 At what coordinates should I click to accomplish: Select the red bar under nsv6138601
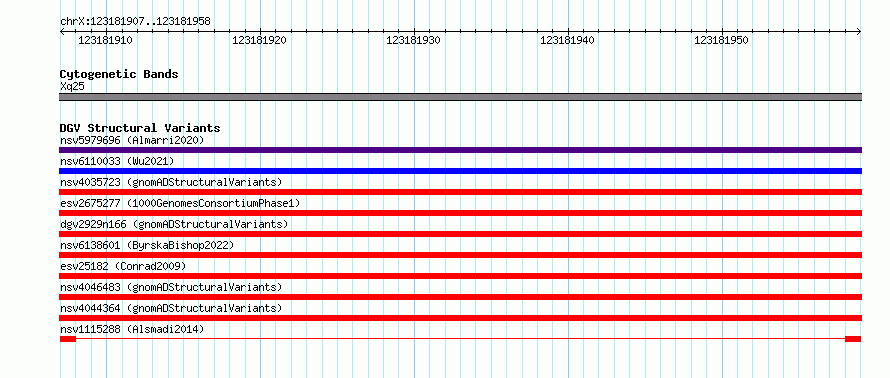click(x=460, y=255)
